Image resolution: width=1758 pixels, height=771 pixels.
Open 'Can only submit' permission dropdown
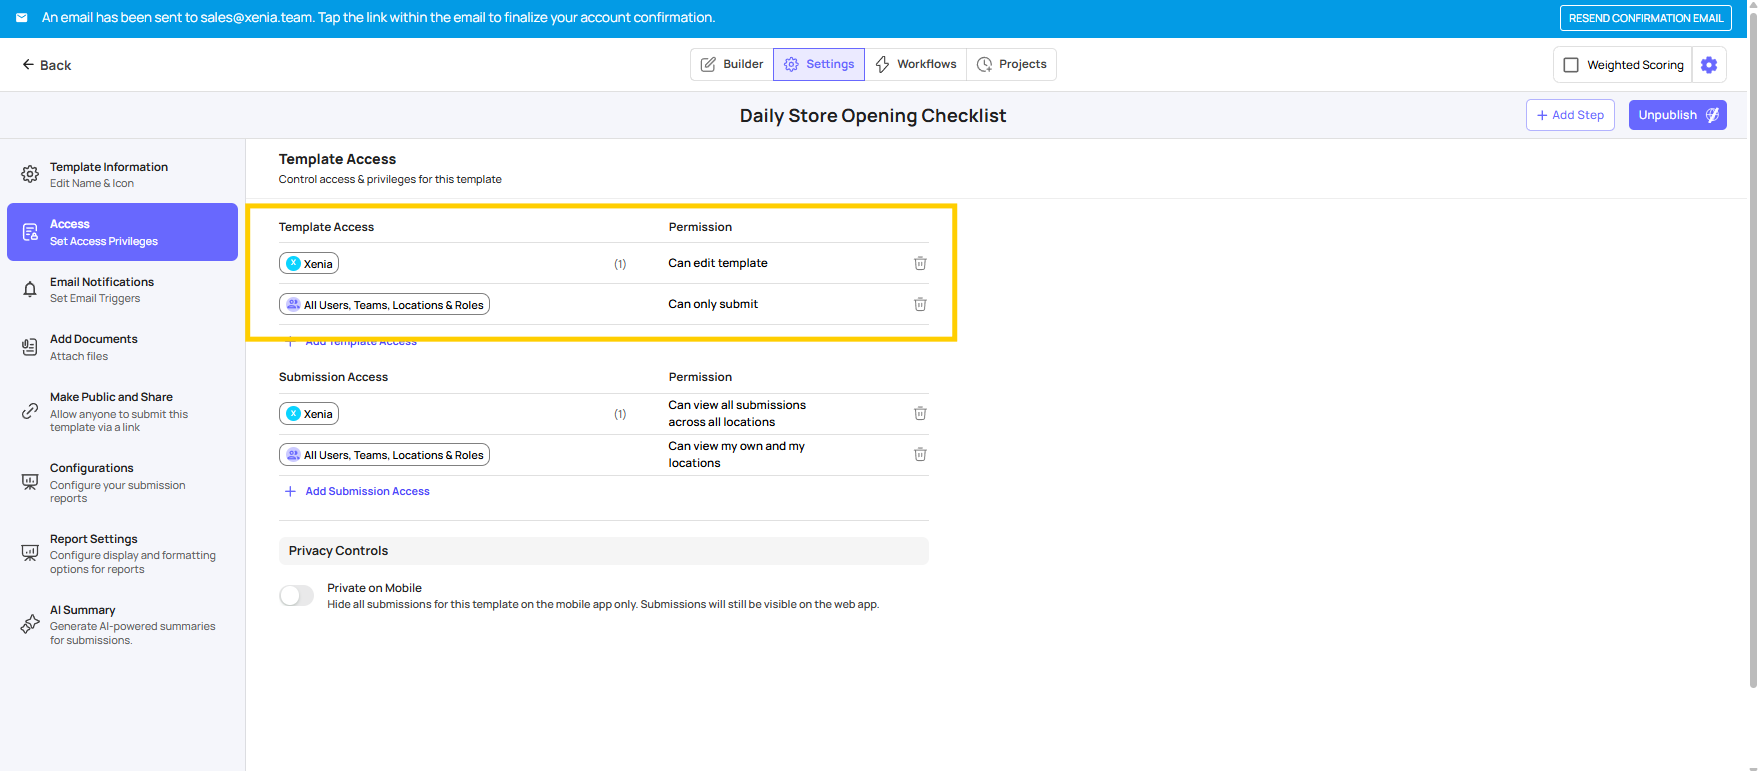pos(713,305)
